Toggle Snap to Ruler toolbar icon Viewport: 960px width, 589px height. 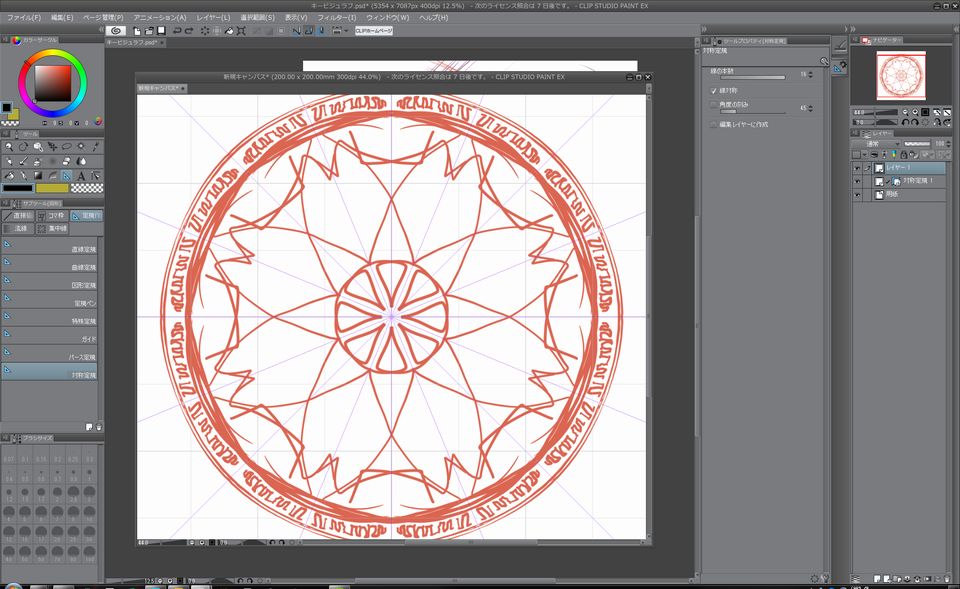pos(296,31)
